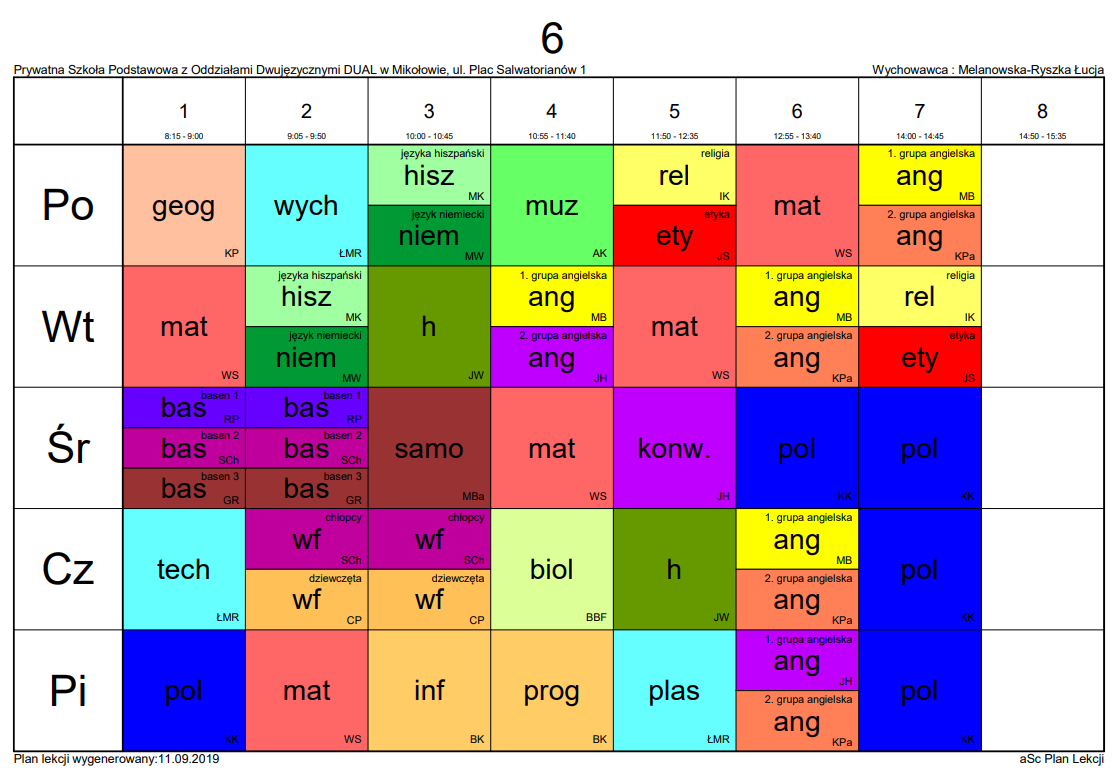Click the Pi day row header
The width and height of the screenshot is (1117, 775).
(x=68, y=690)
